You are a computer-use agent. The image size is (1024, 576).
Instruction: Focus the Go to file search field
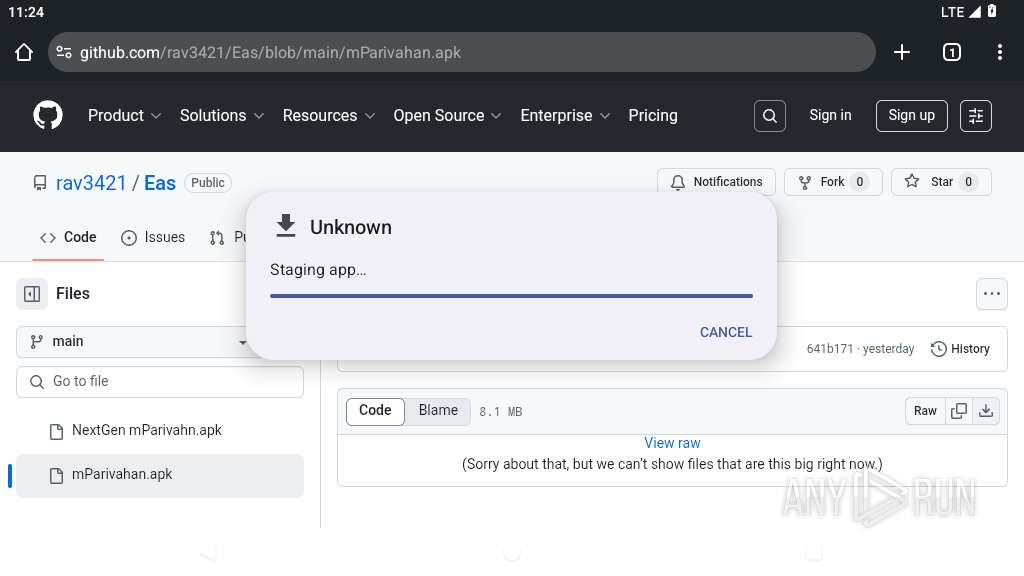160,381
